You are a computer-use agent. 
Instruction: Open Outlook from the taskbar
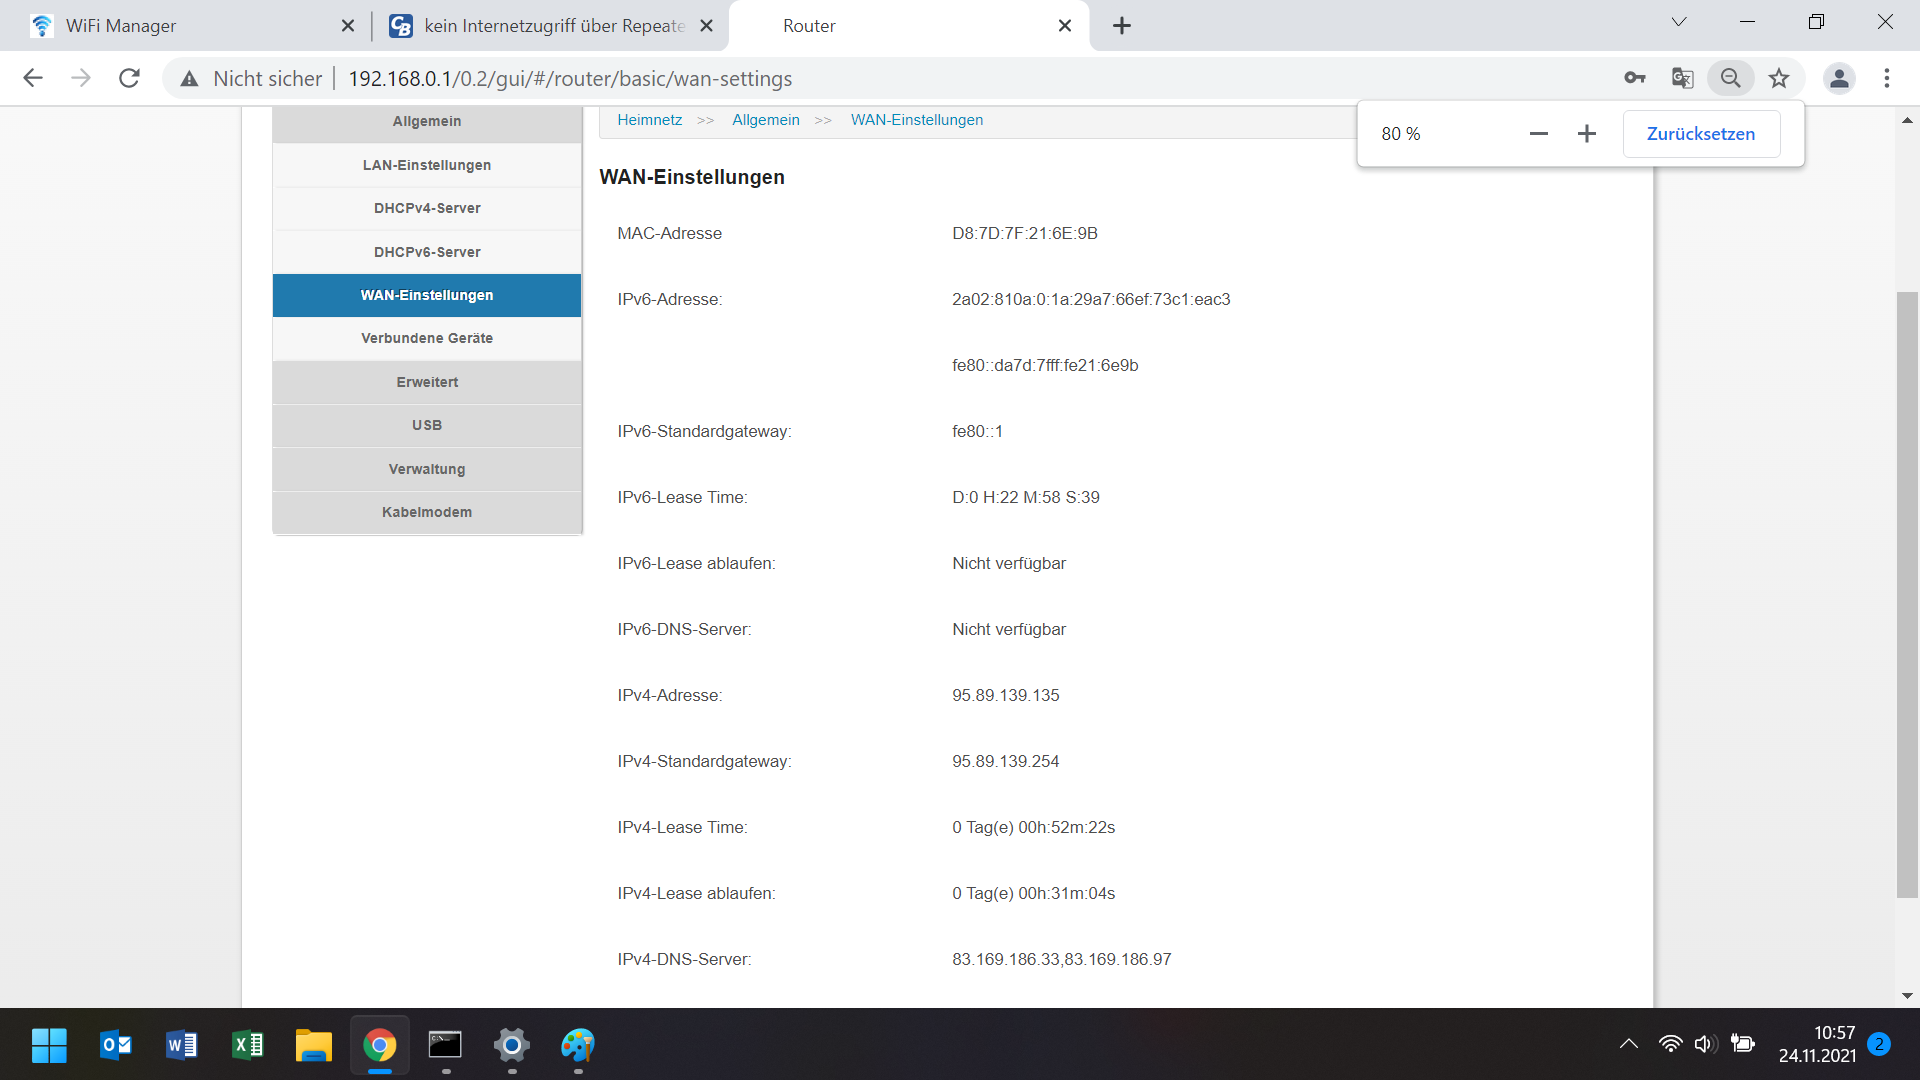116,1045
